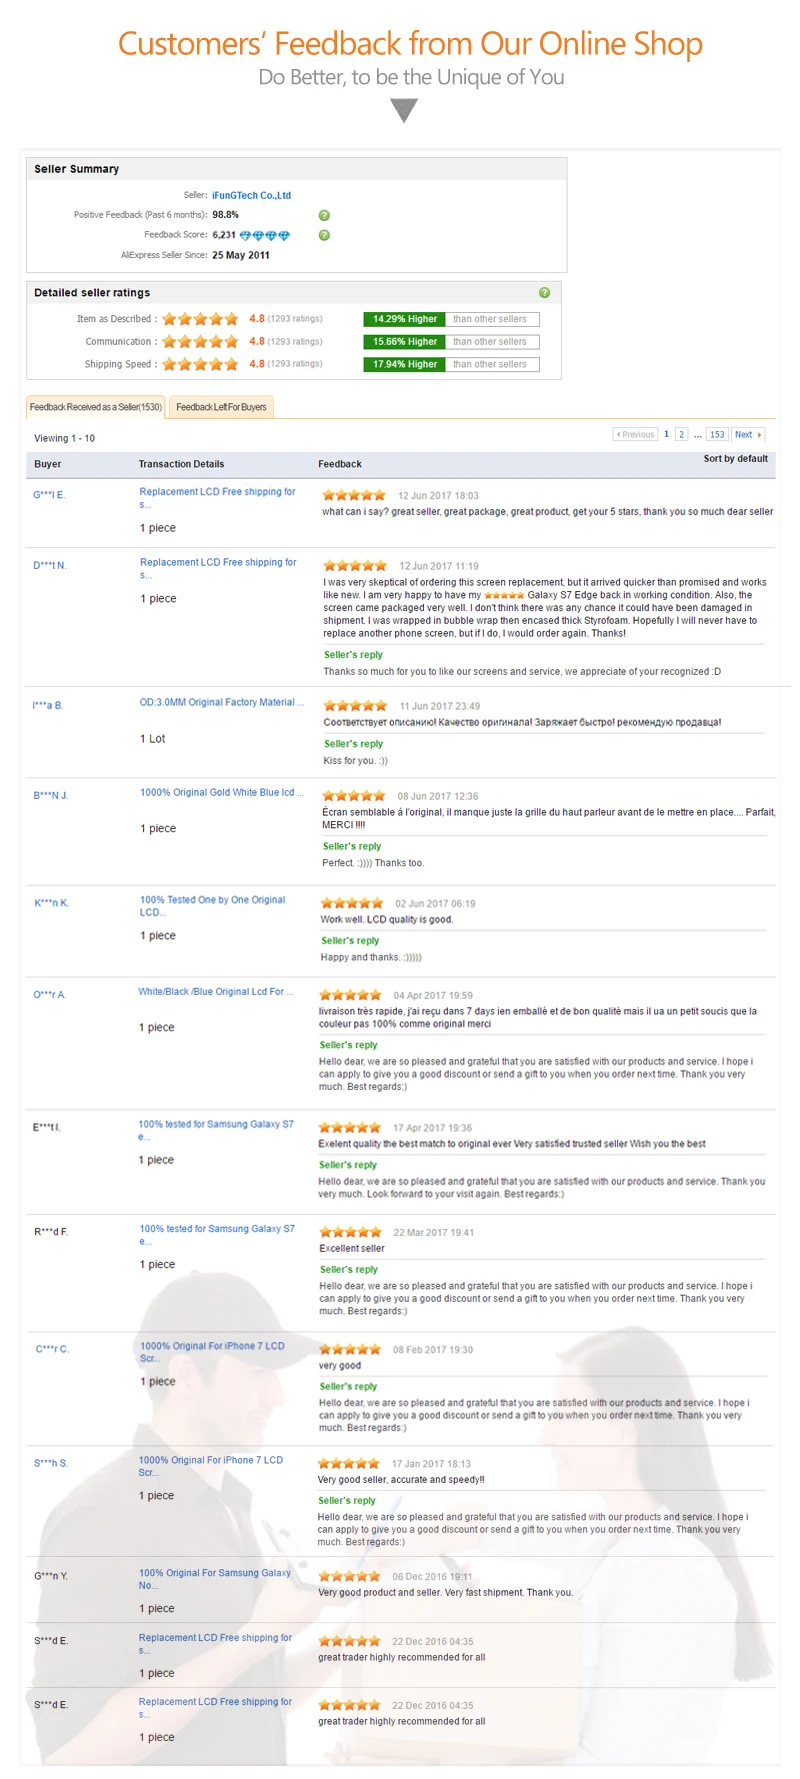This screenshot has height=1779, width=800.
Task: Open the Sort by default dropdown
Action: pos(735,458)
